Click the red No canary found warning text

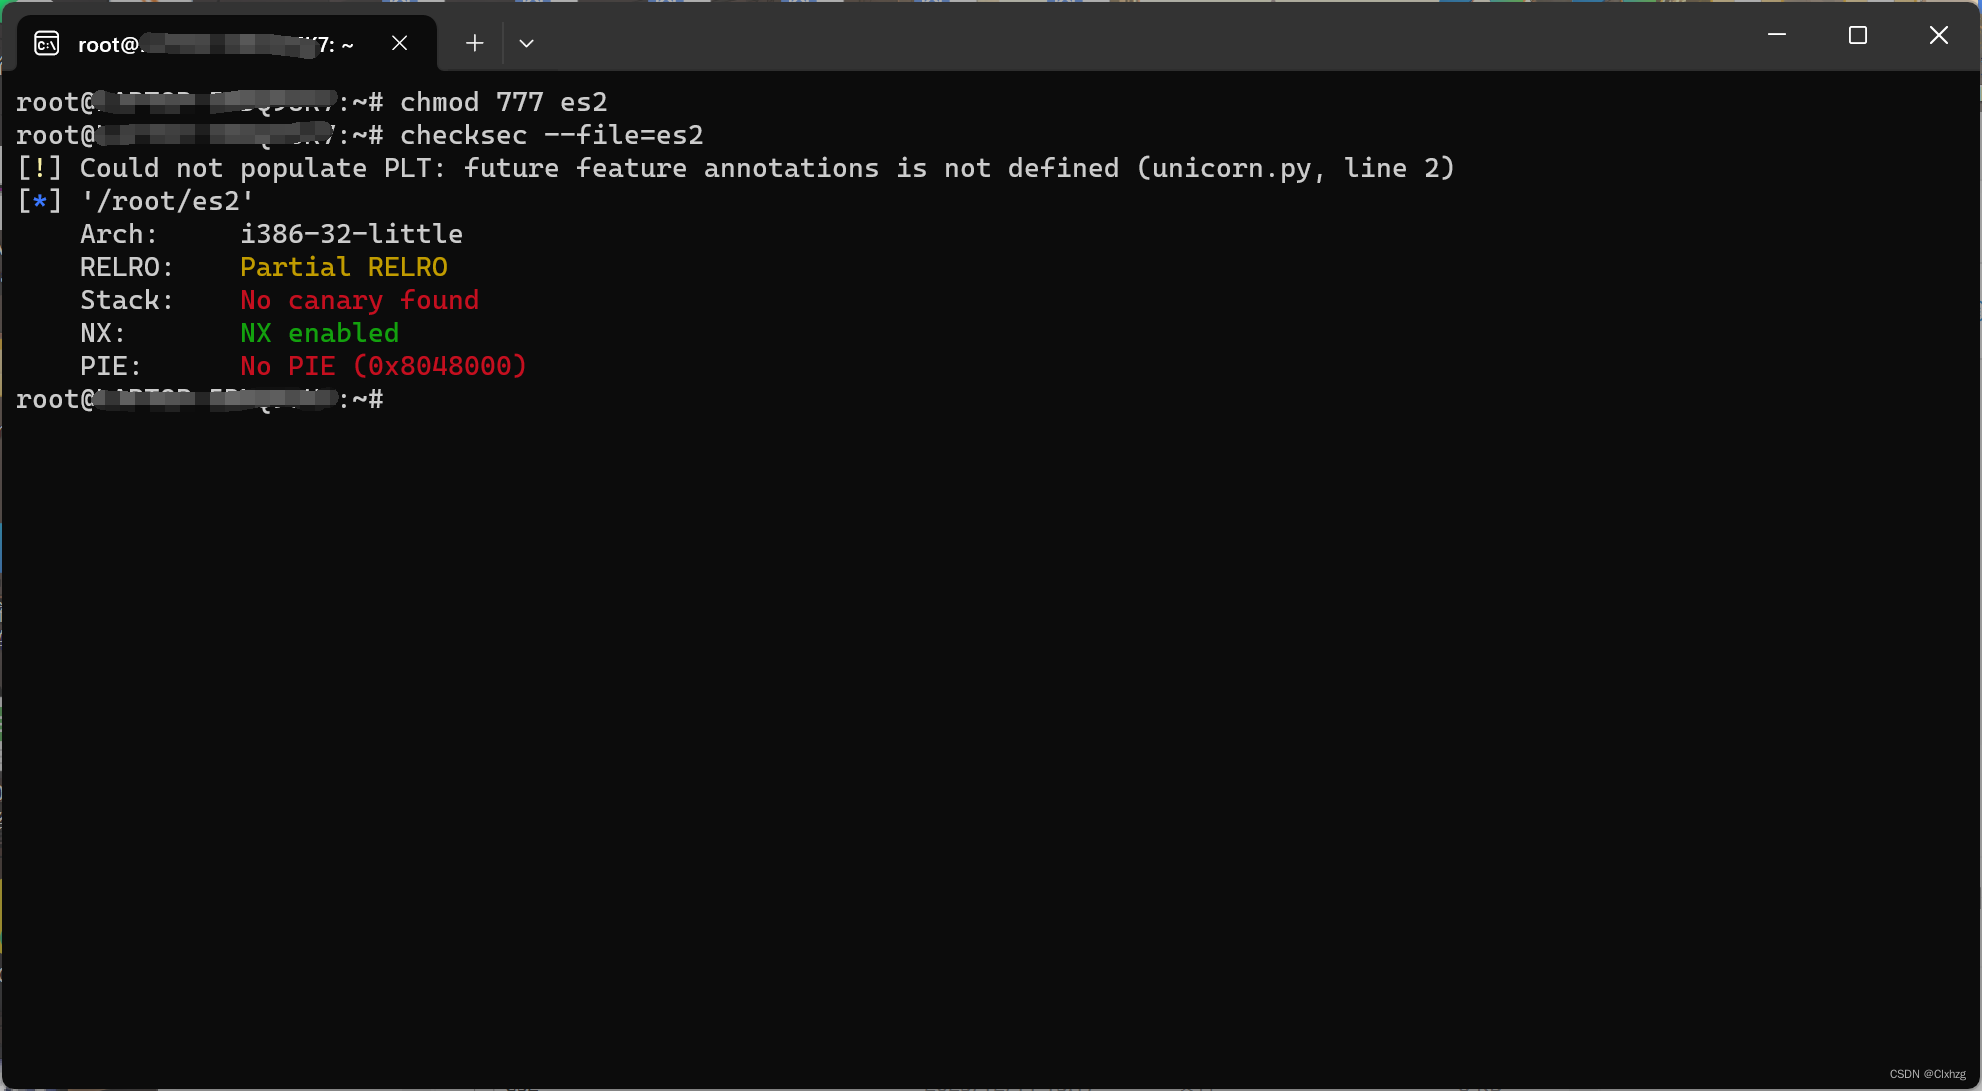coord(359,300)
